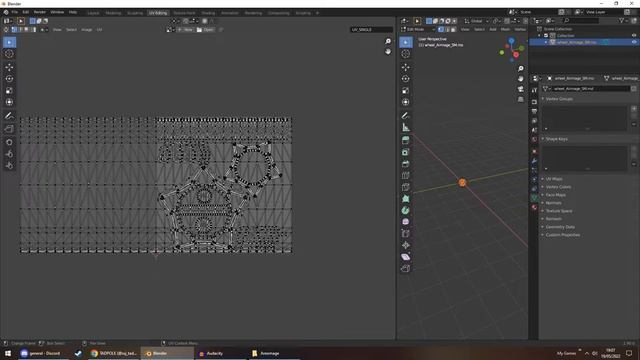This screenshot has width=640, height=360.
Task: Open the Mesh menu in 3D viewport
Action: pyautogui.click(x=505, y=29)
